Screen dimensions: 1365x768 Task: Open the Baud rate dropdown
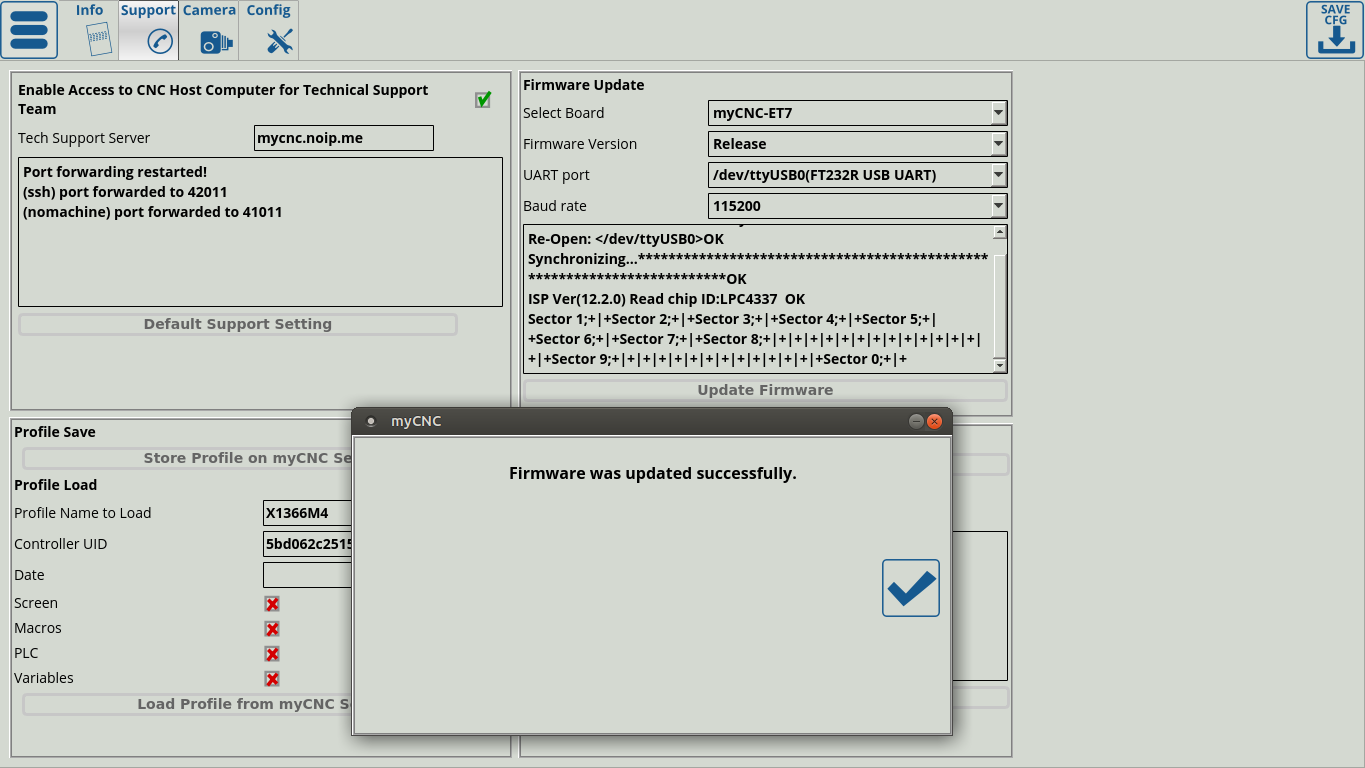tap(998, 206)
